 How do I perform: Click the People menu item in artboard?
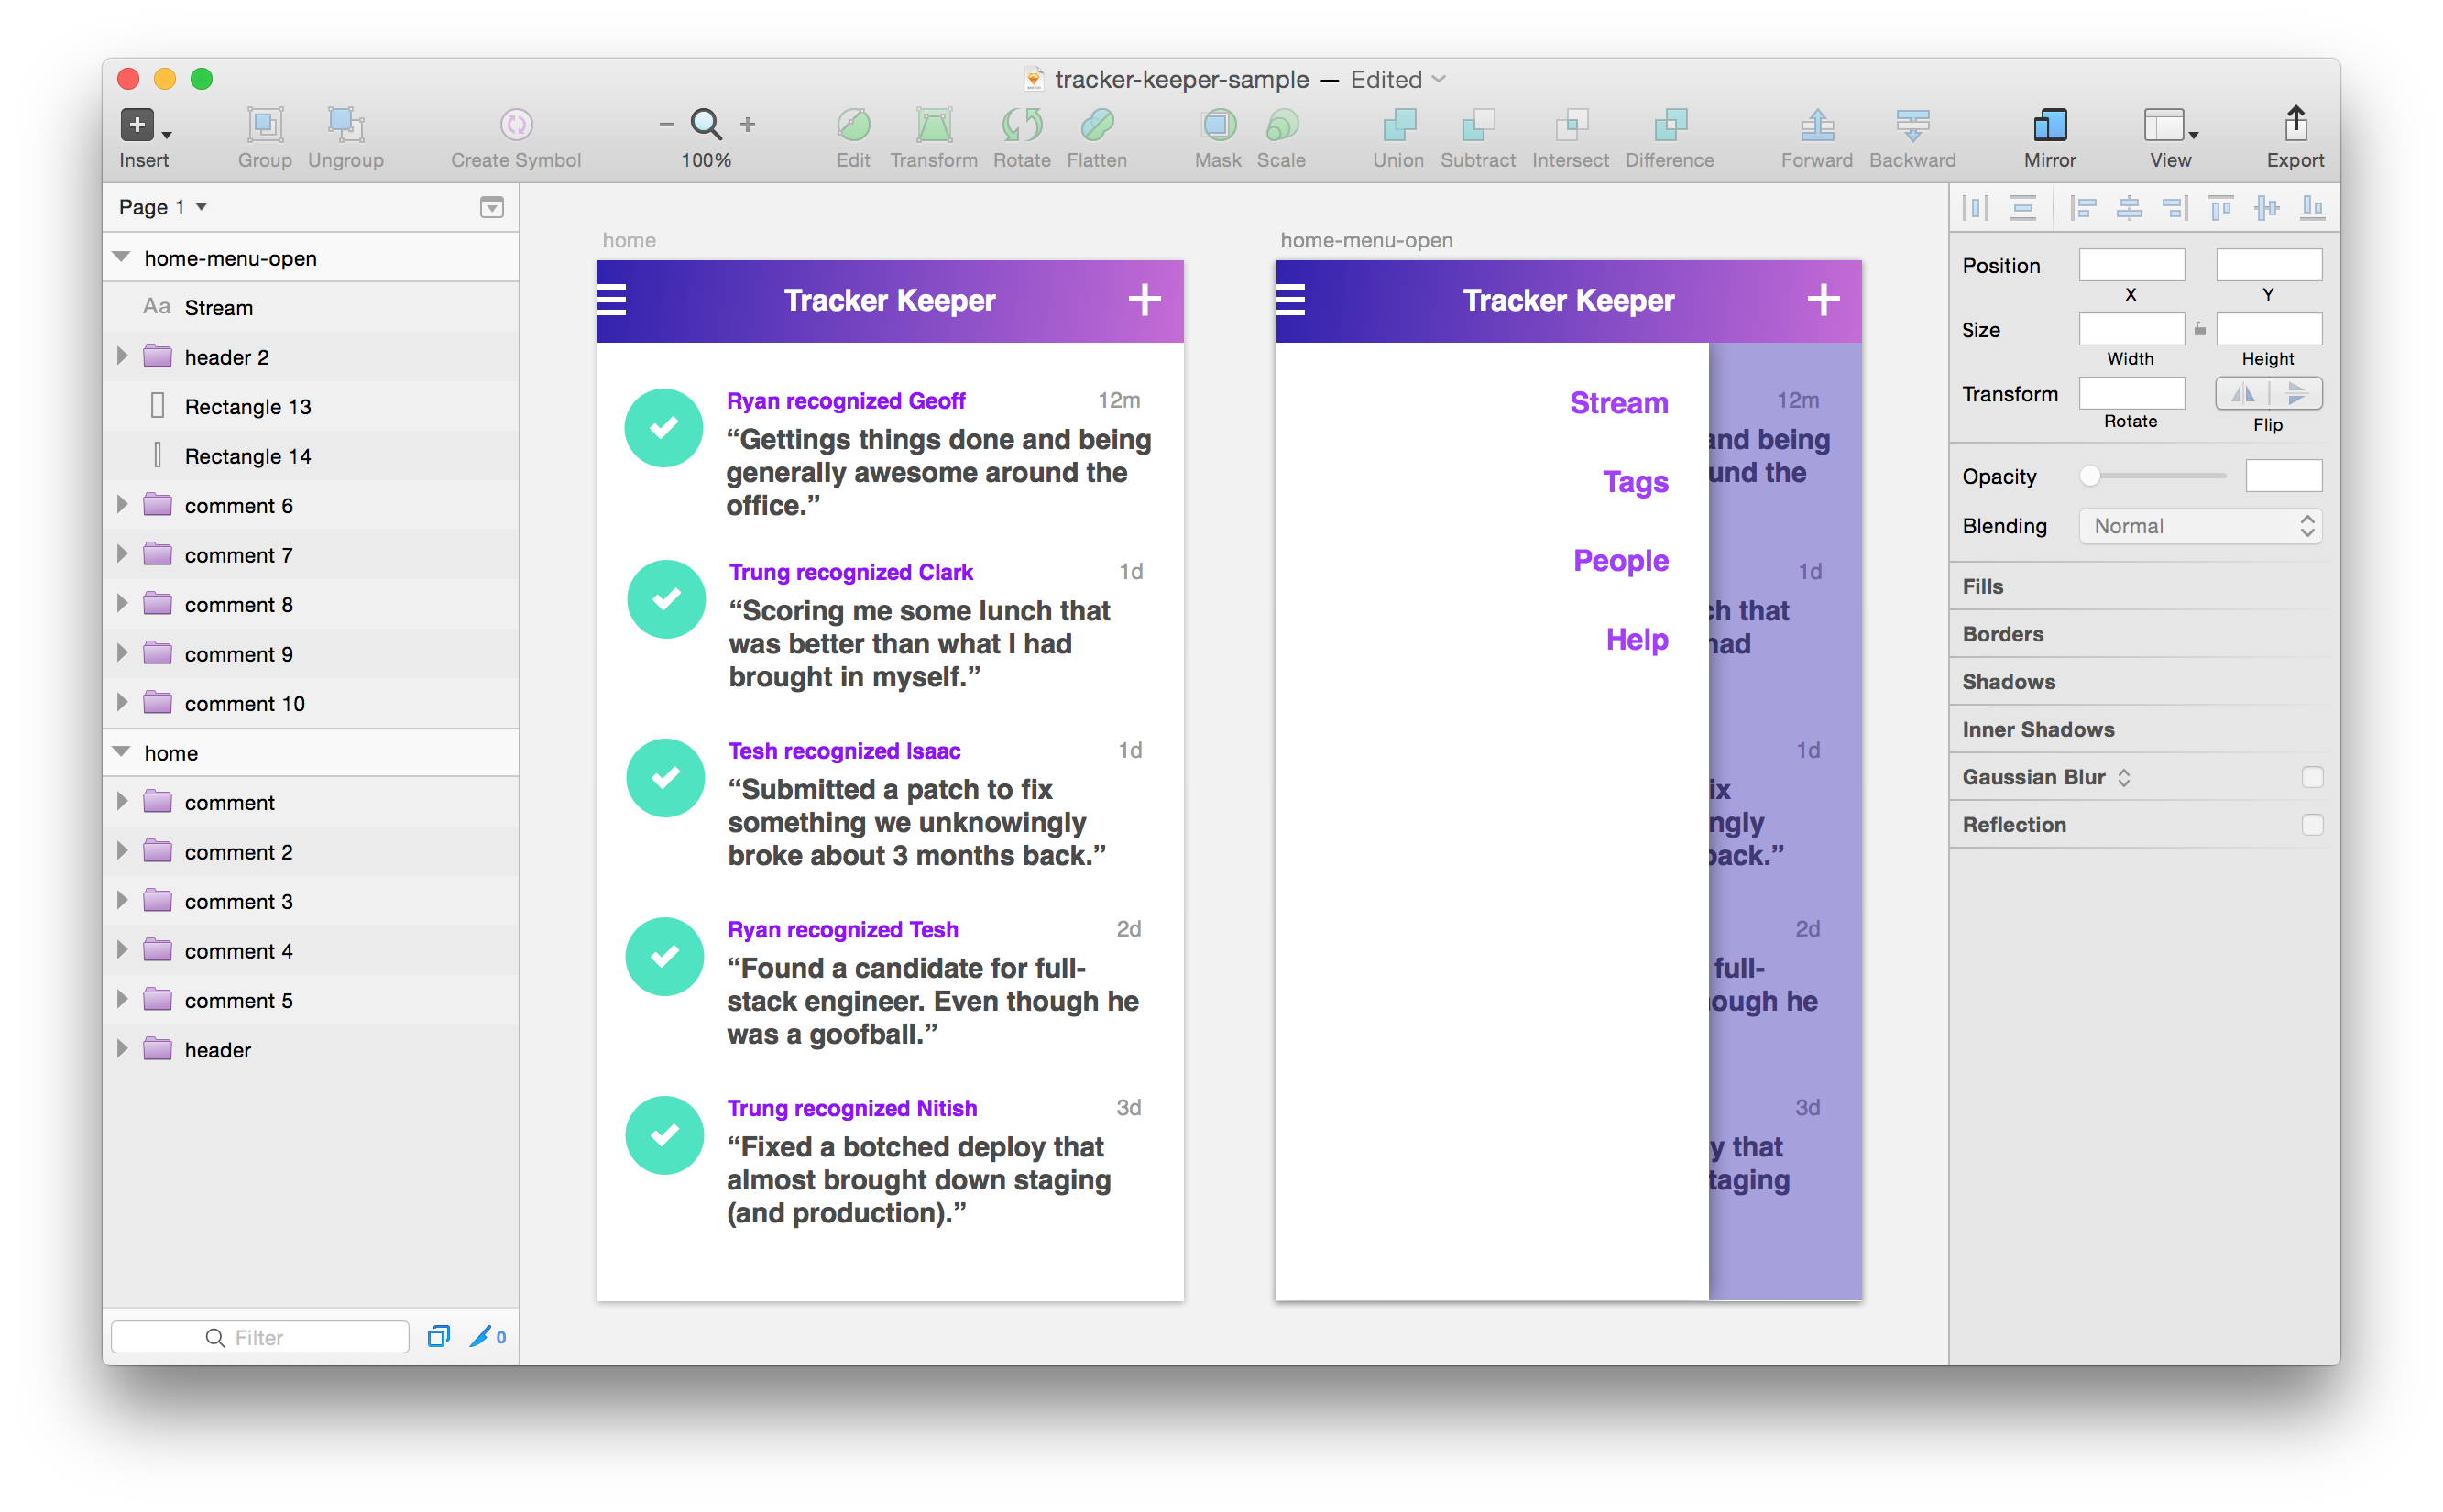coord(1620,560)
